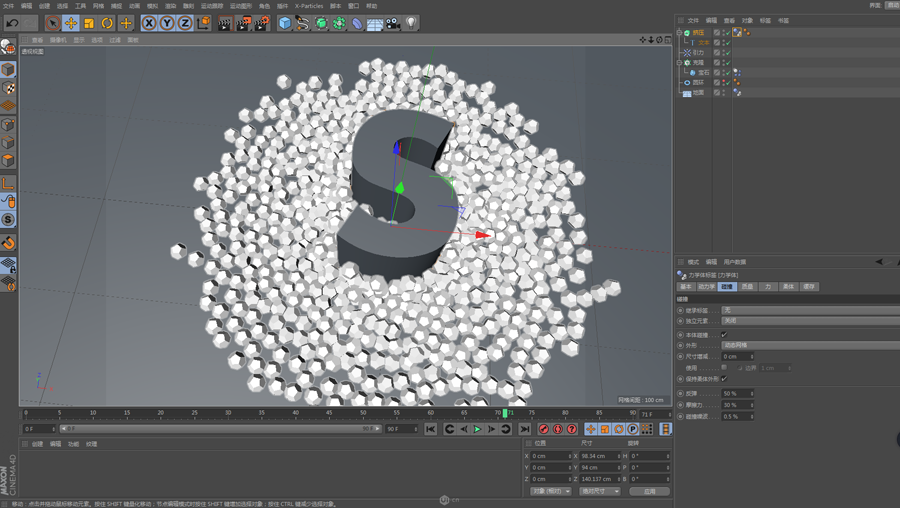Open the 模式 menu in attributes panel
The image size is (900, 508).
point(693,262)
